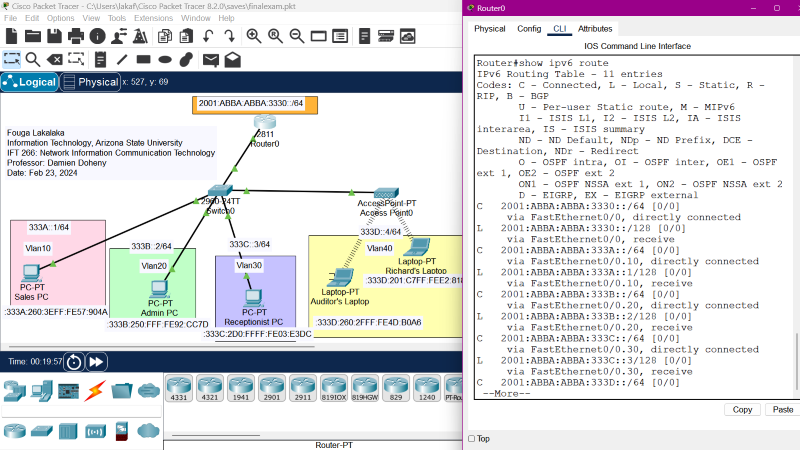Pick the 2911 router model
Viewport: 800px width, 450px height.
303,388
